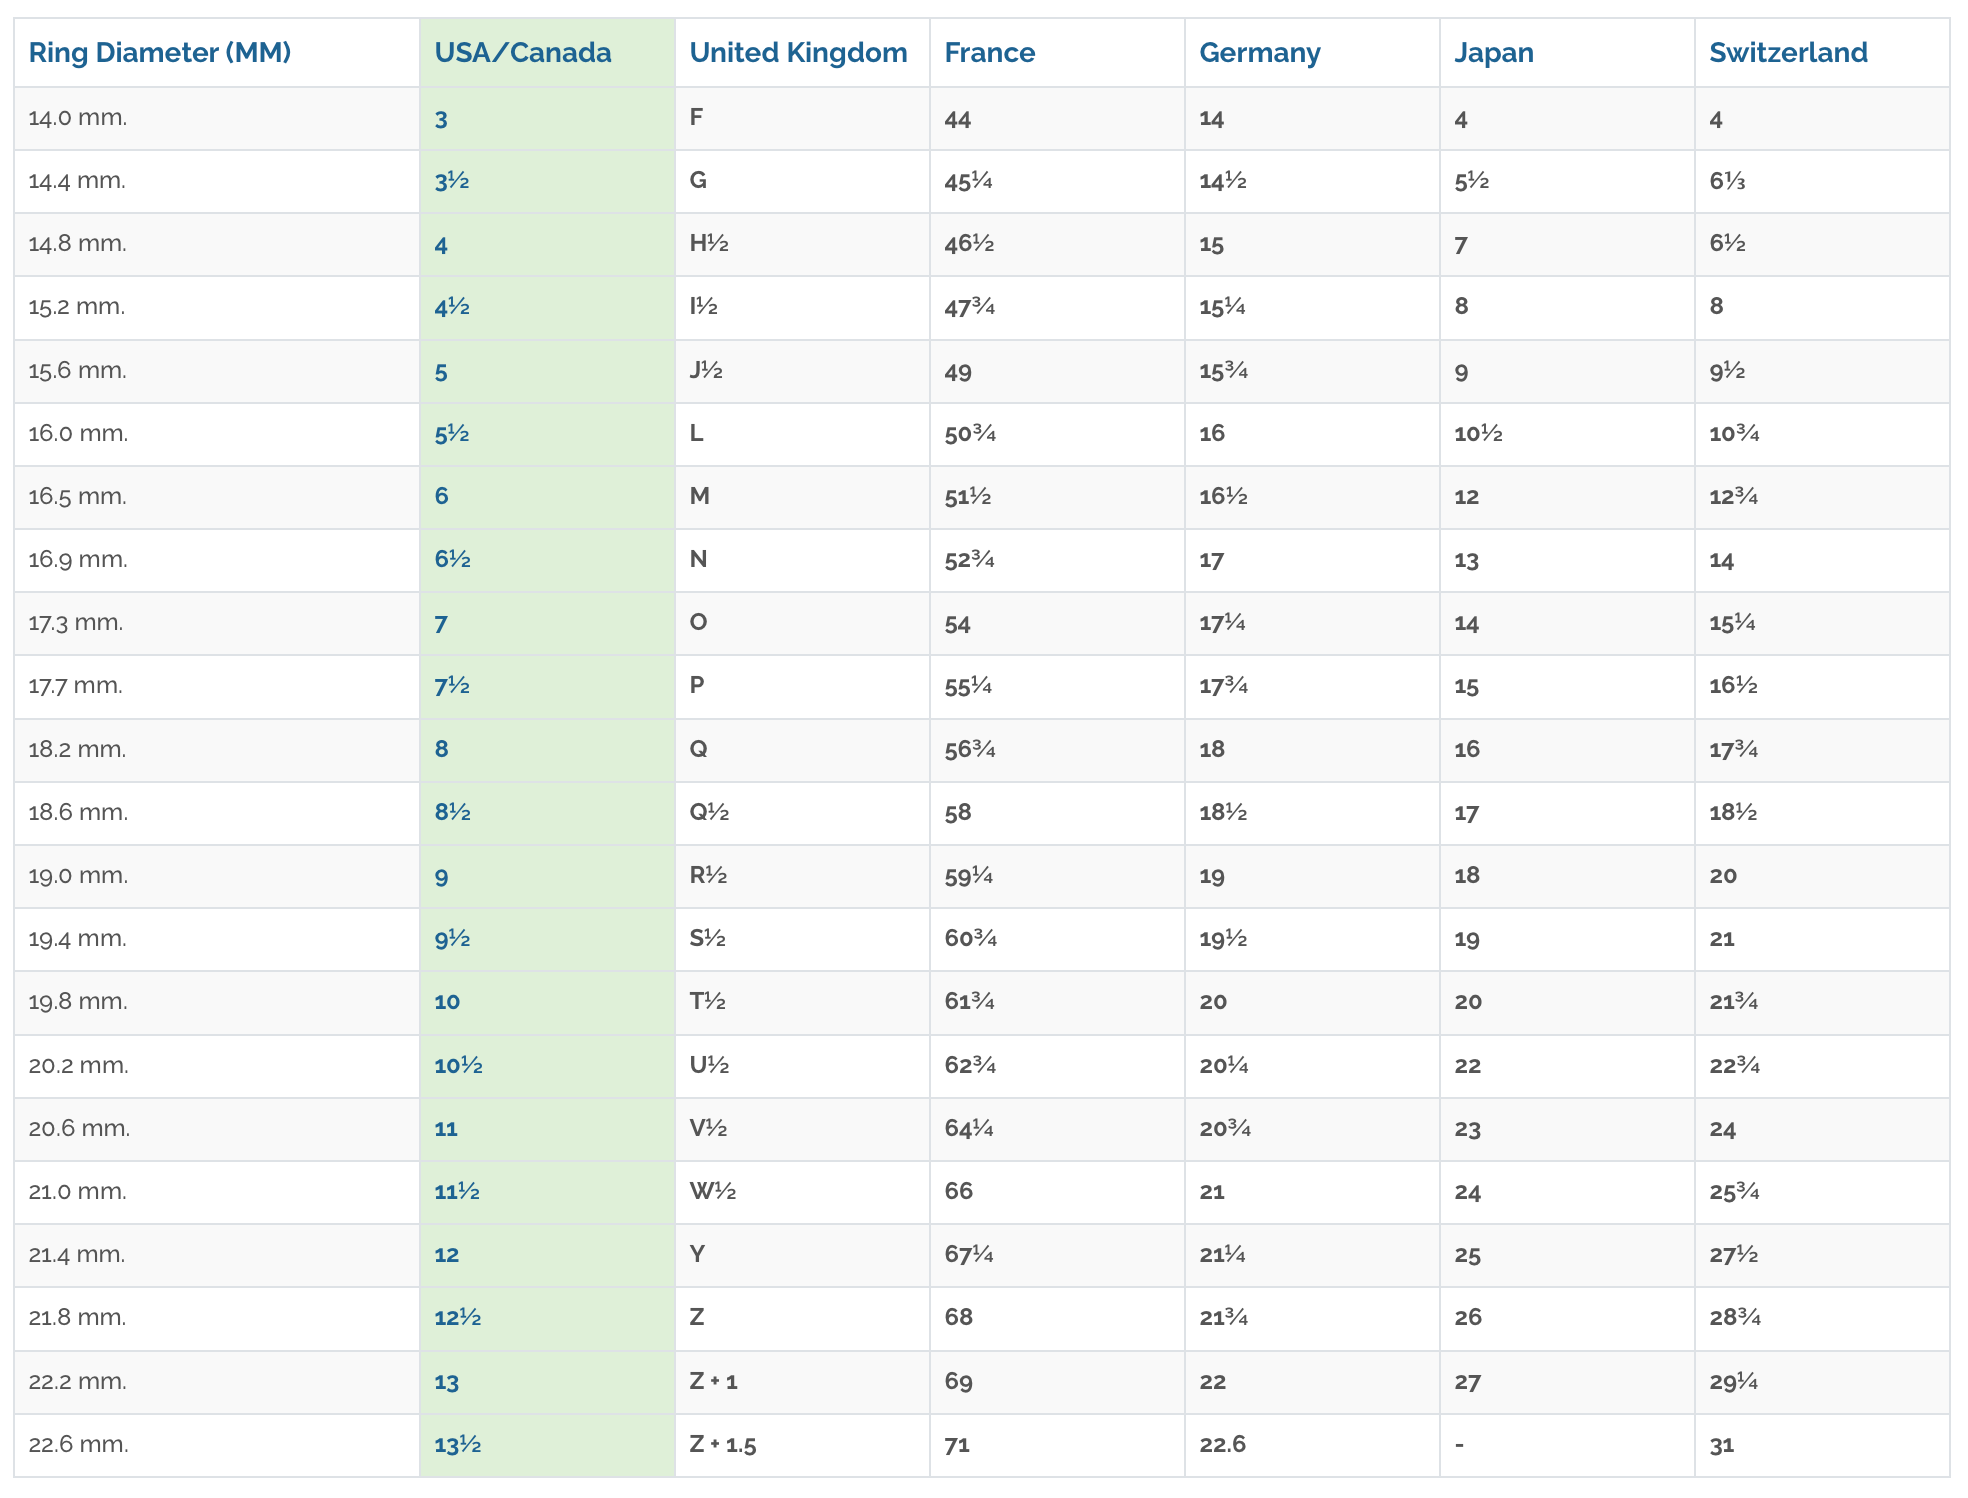Select the 15.6 mm. diameter cell
1968x1498 pixels.
point(217,371)
